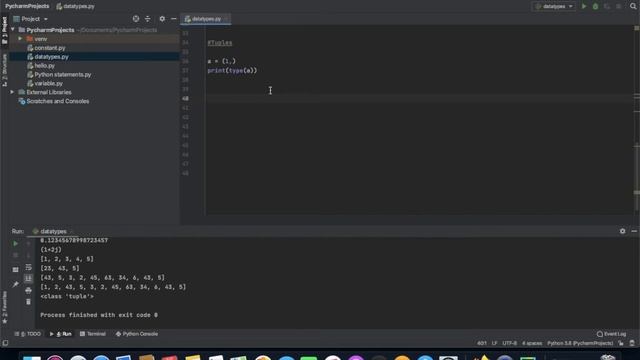Image resolution: width=640 pixels, height=360 pixels.
Task: Click [23, 43, 5] console output line
Action: tap(60, 268)
